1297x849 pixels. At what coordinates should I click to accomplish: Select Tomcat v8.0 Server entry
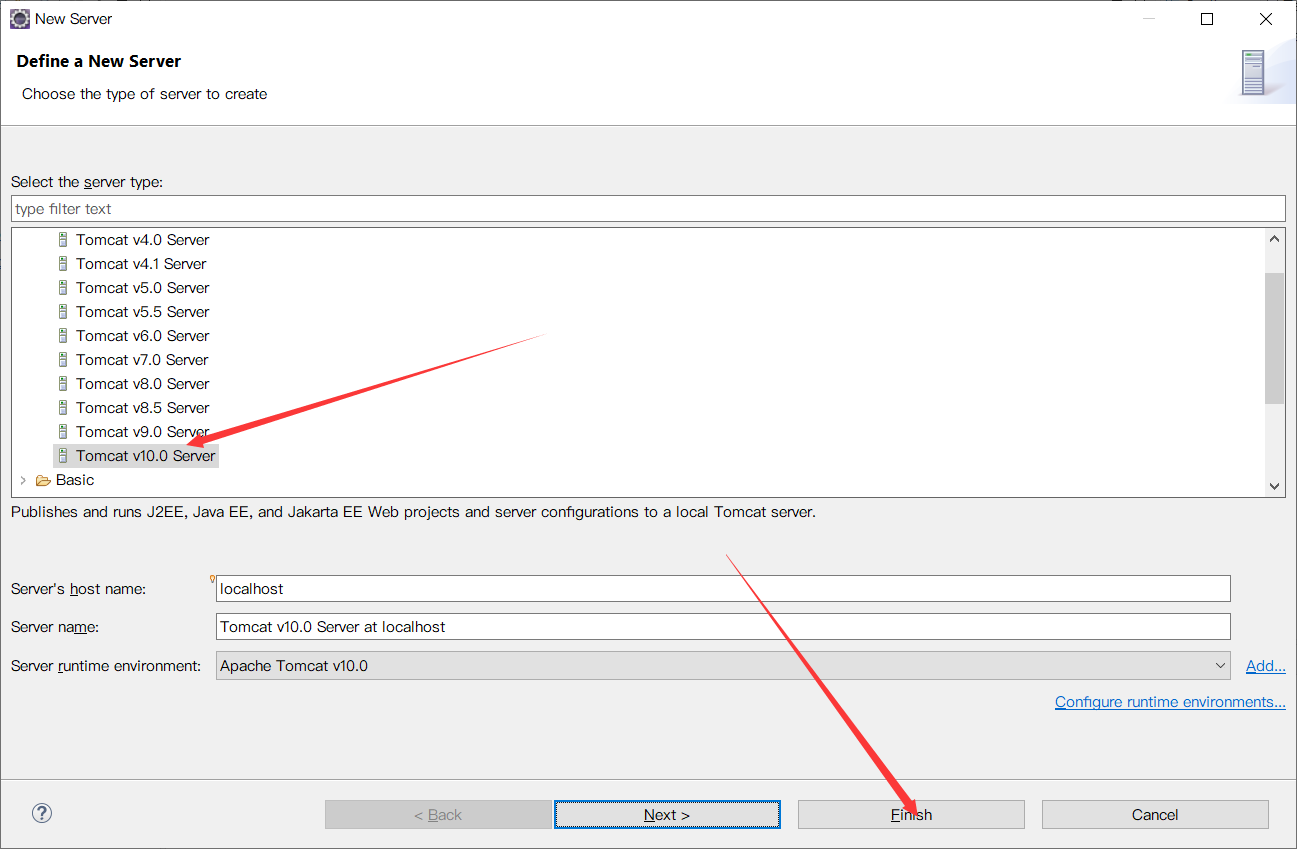(142, 384)
